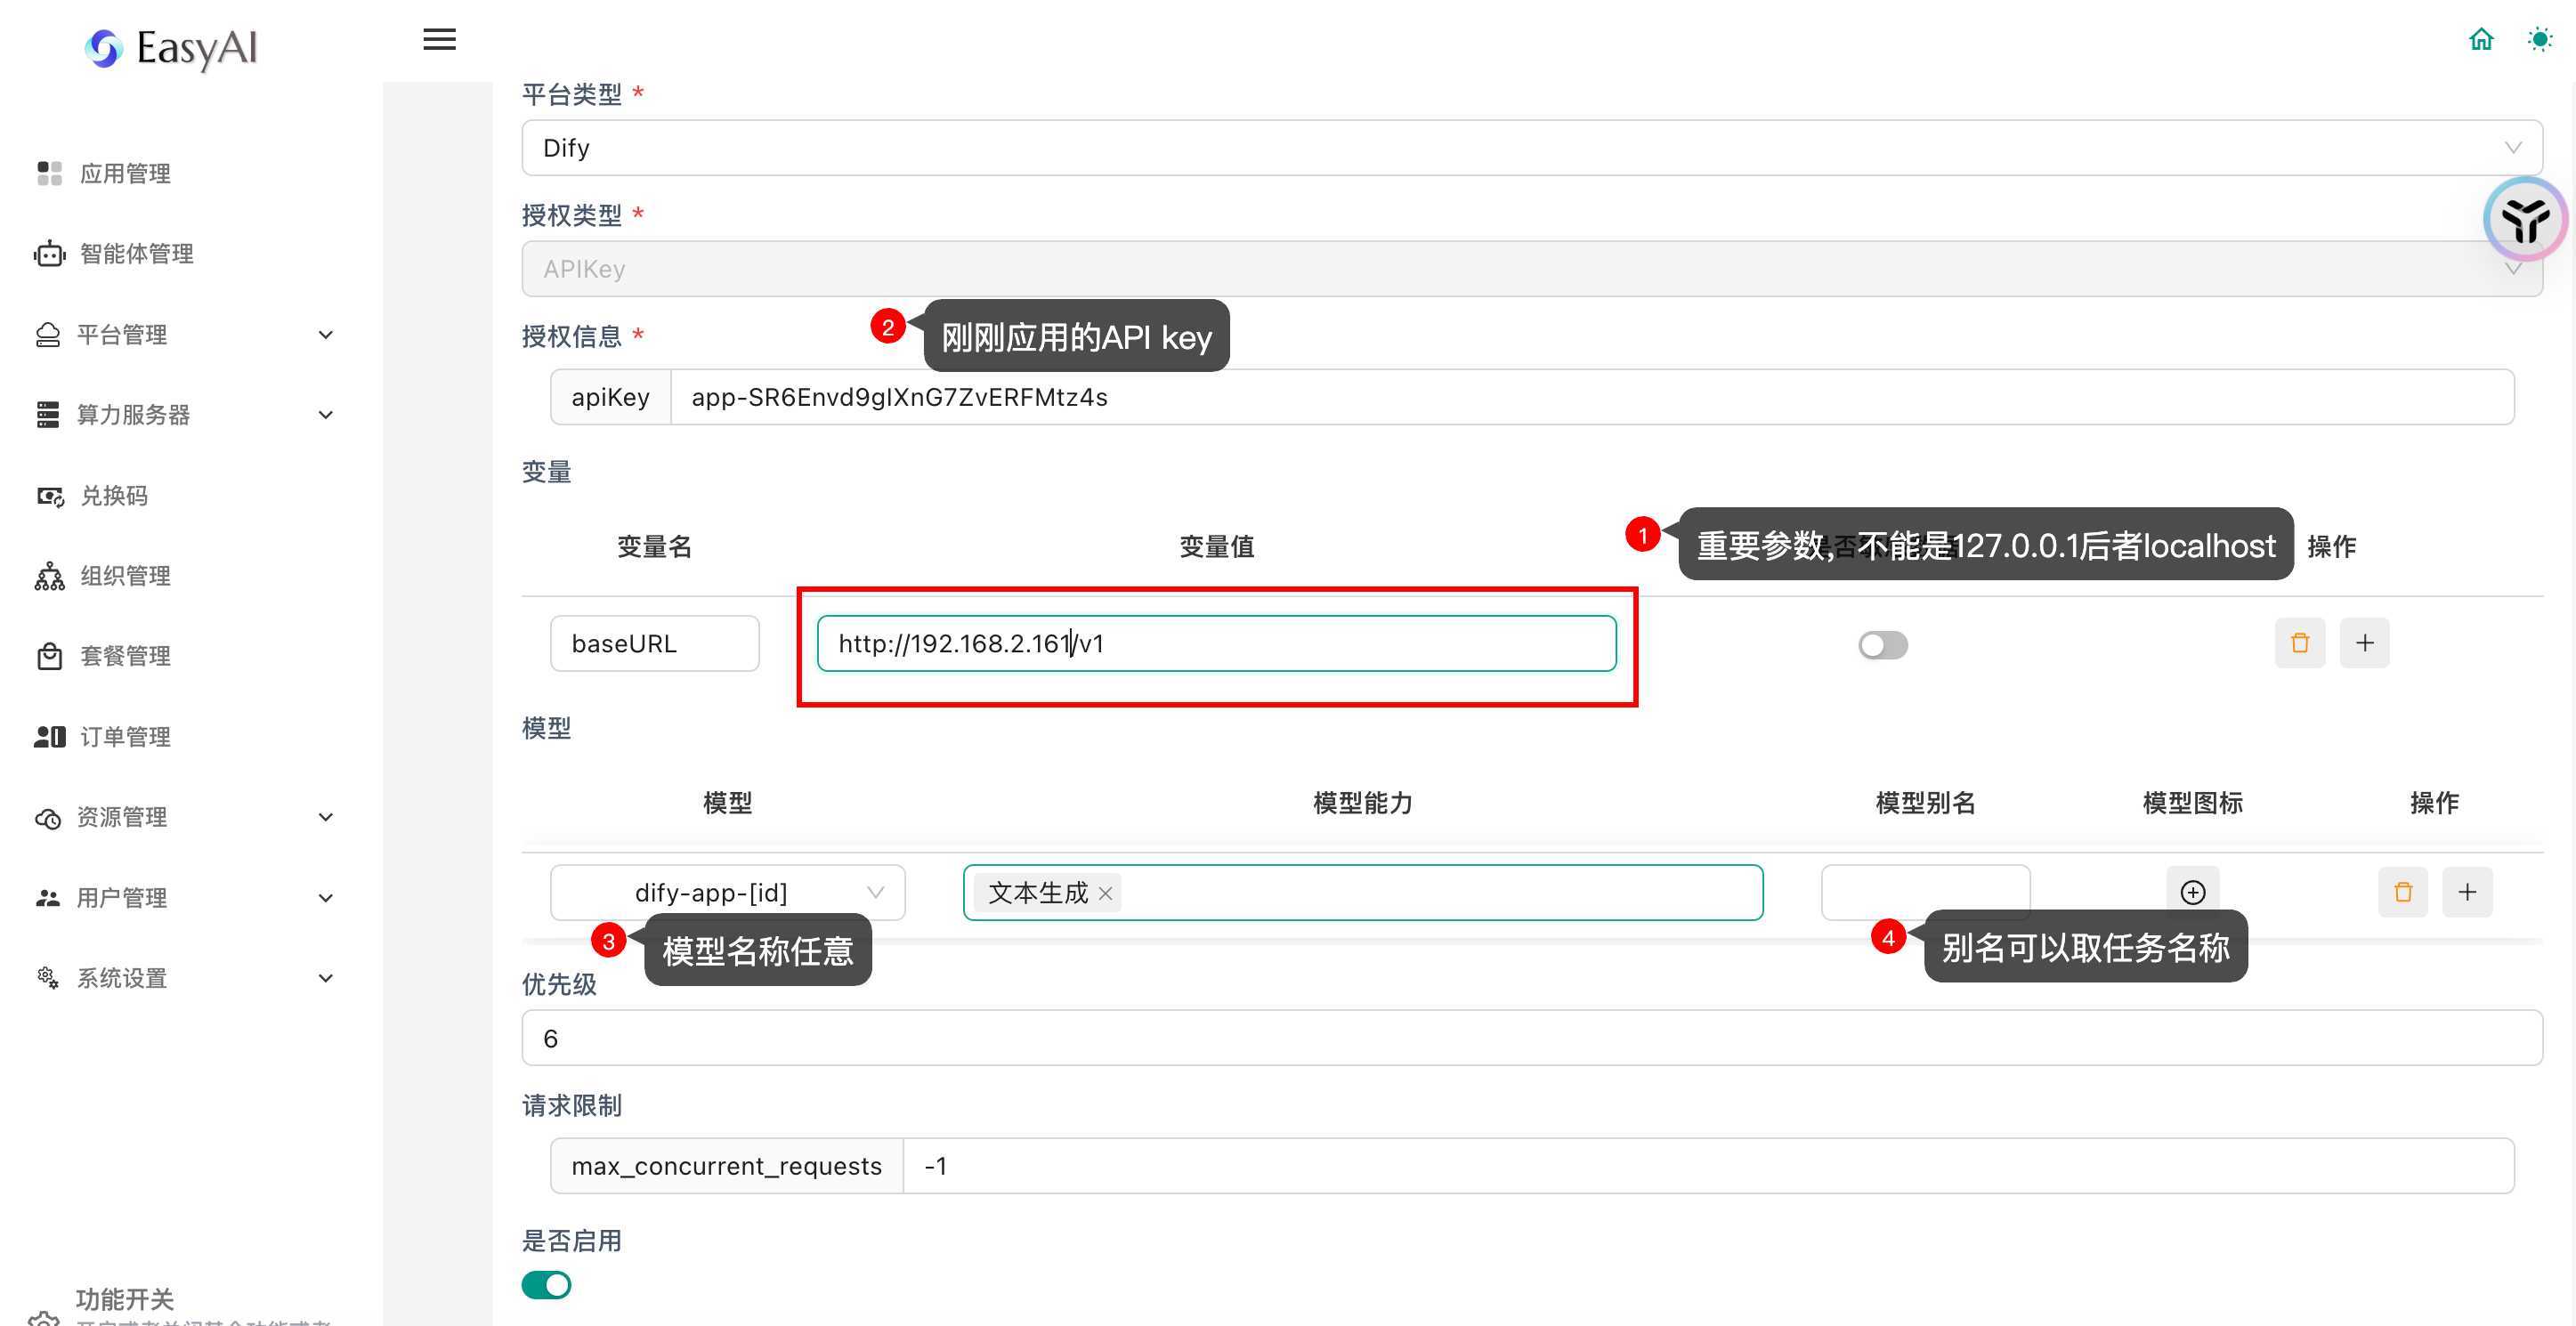
Task: Click the 模型别名 column header
Action: tap(1925, 803)
